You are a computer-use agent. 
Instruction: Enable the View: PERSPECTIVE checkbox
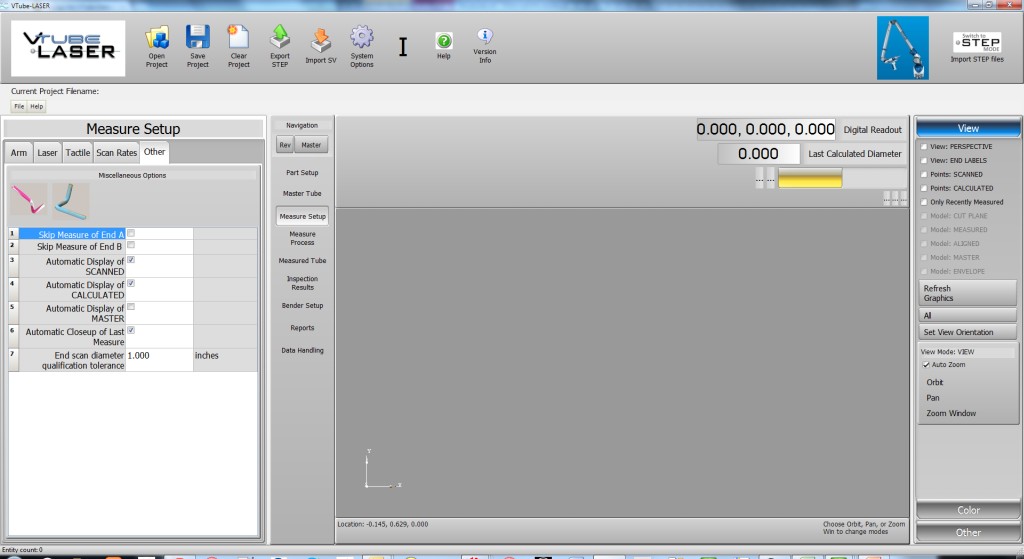click(x=924, y=146)
